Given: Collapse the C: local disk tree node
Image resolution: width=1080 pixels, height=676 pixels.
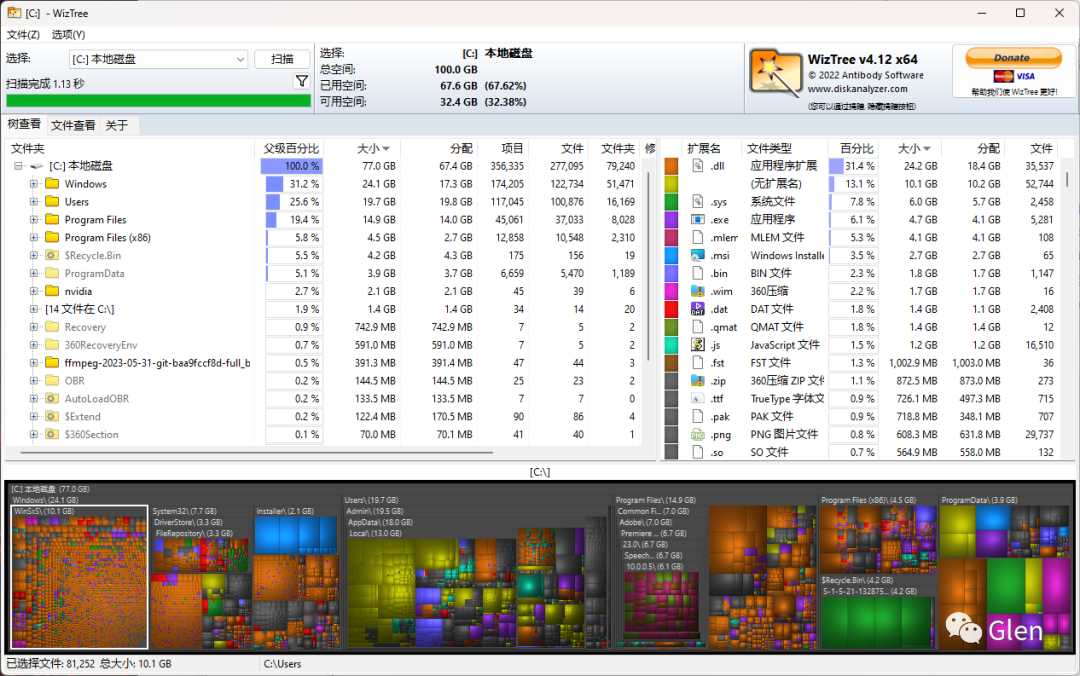Looking at the screenshot, I should click(x=19, y=166).
